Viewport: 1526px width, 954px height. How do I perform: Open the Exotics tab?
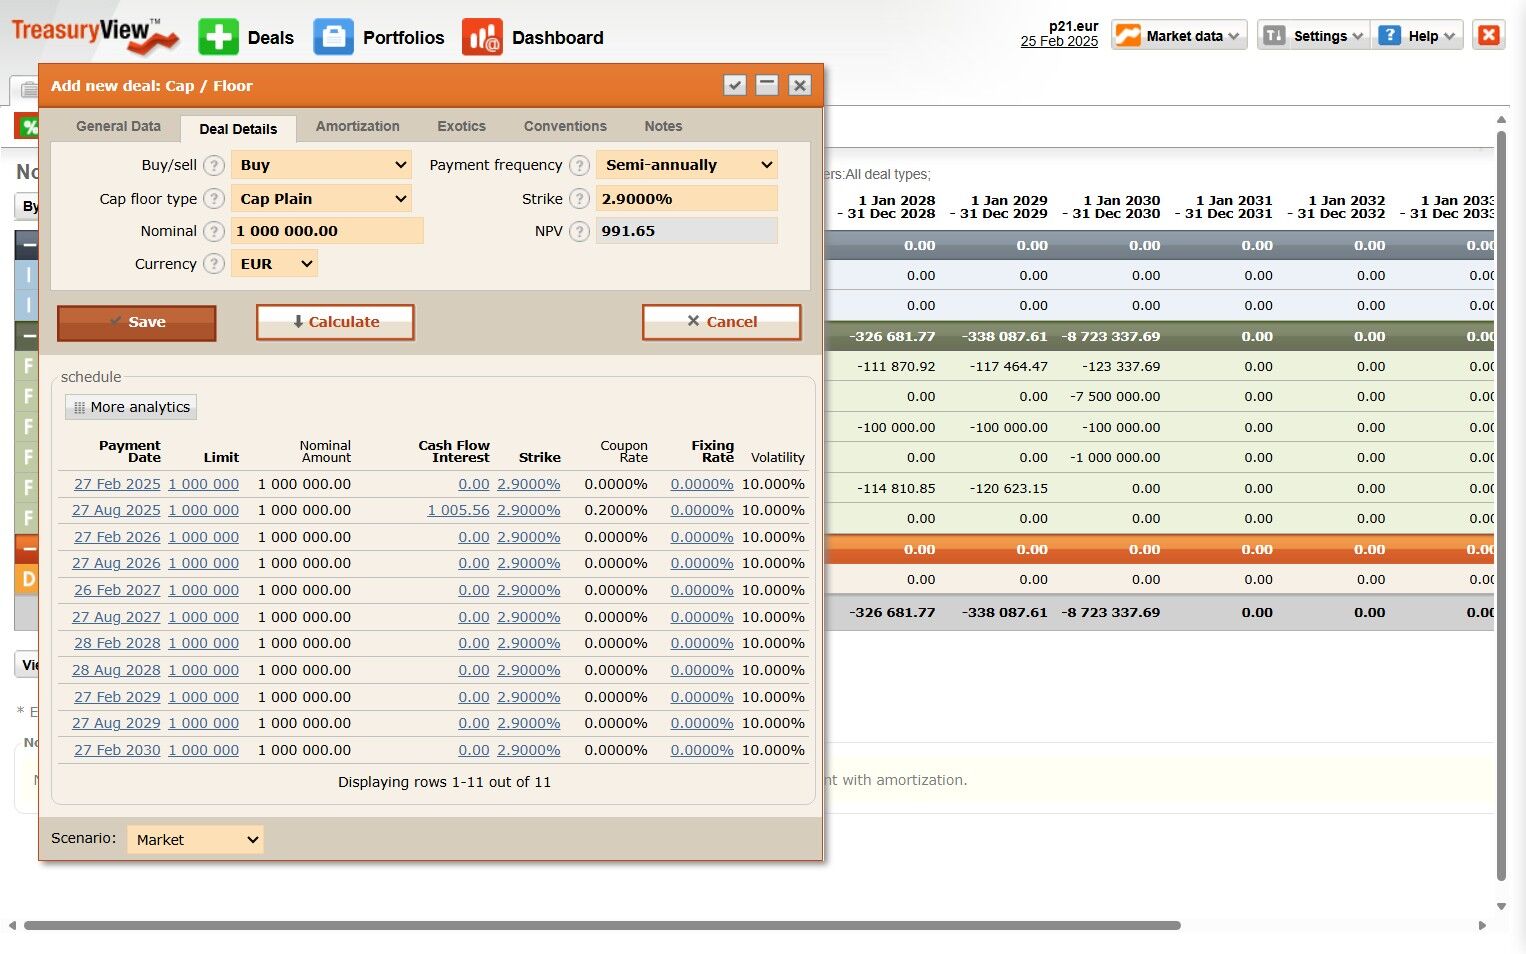point(461,126)
